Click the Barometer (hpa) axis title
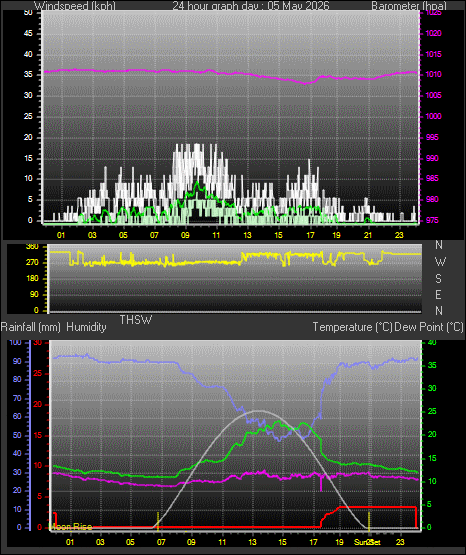Screen dimensions: 466x555 click(x=409, y=5)
